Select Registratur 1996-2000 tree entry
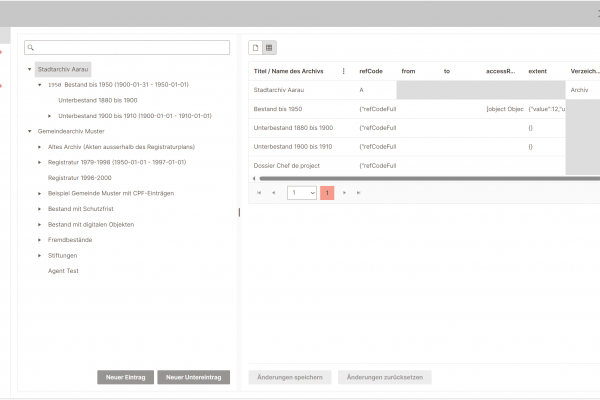Screen dimensions: 600x400 point(81,177)
